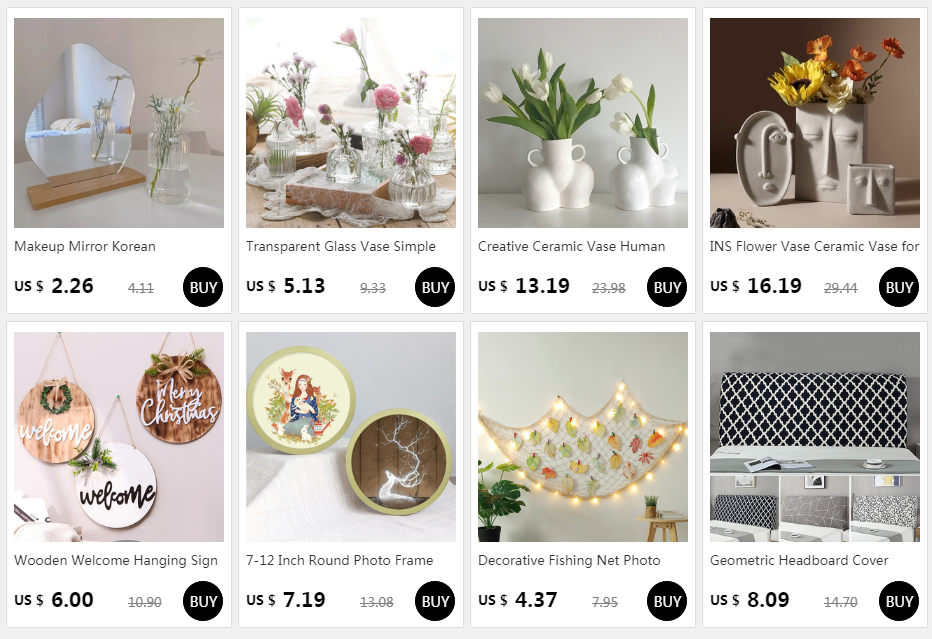Follow the 'Creative Ceramic Vase Human' title link
The height and width of the screenshot is (639, 932).
point(571,246)
